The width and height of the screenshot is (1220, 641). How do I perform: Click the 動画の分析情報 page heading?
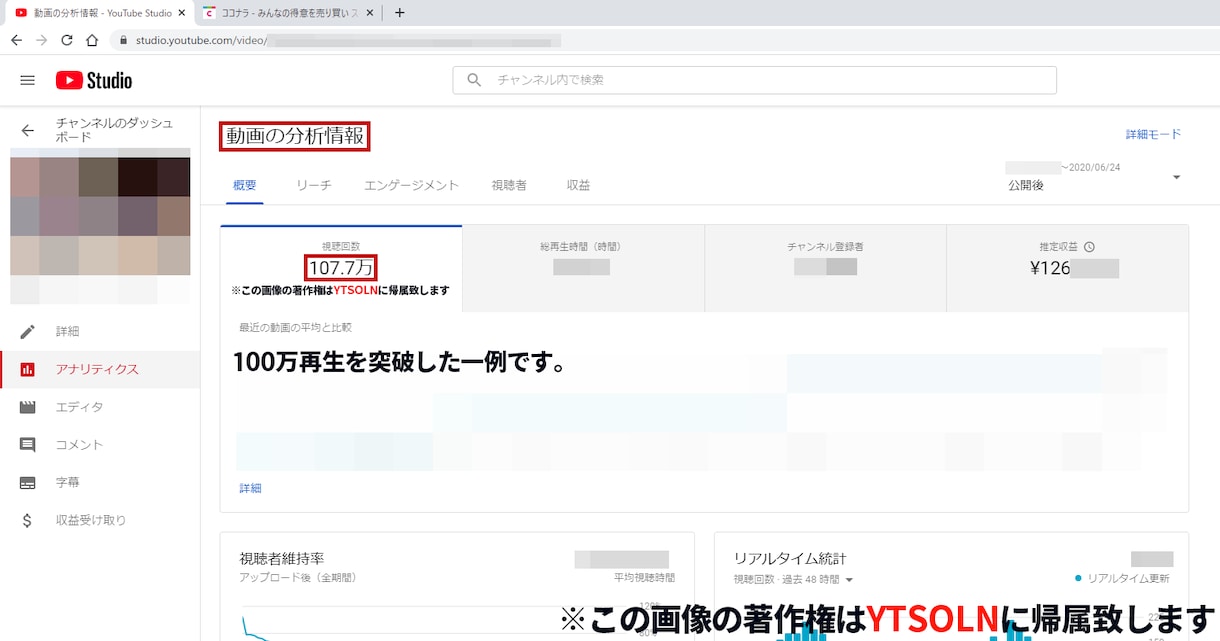pos(295,136)
